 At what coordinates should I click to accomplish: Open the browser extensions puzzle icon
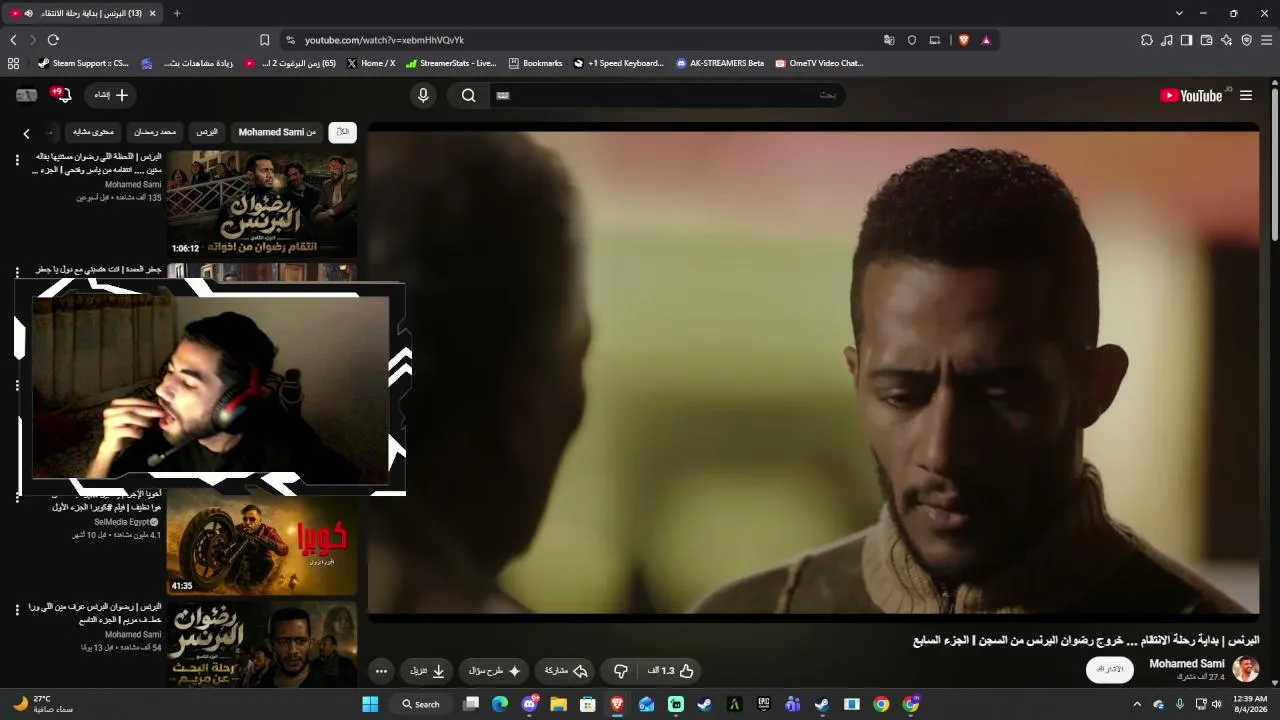click(1147, 40)
